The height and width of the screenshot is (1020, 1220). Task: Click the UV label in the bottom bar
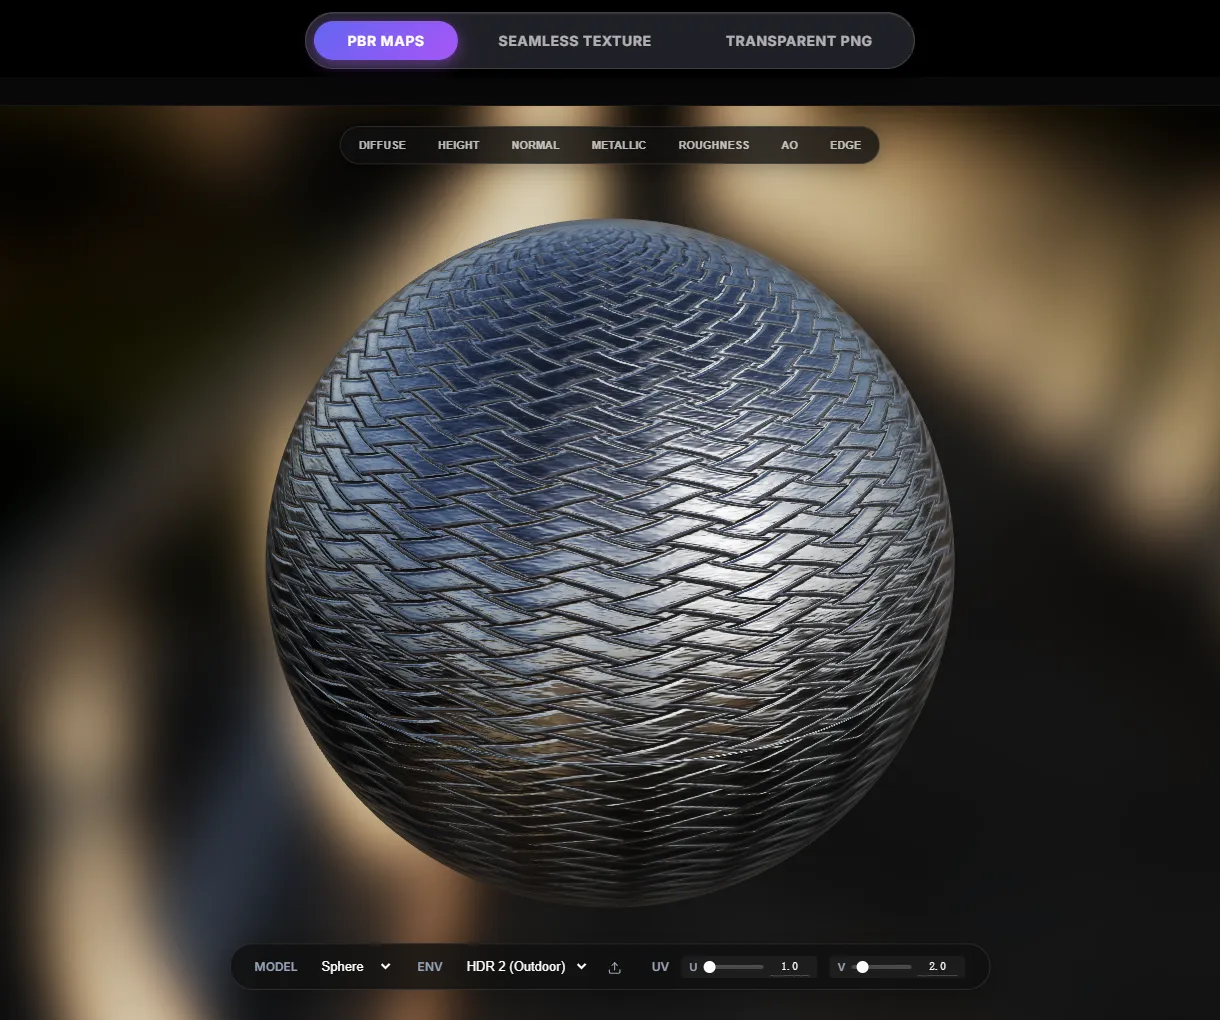[660, 967]
